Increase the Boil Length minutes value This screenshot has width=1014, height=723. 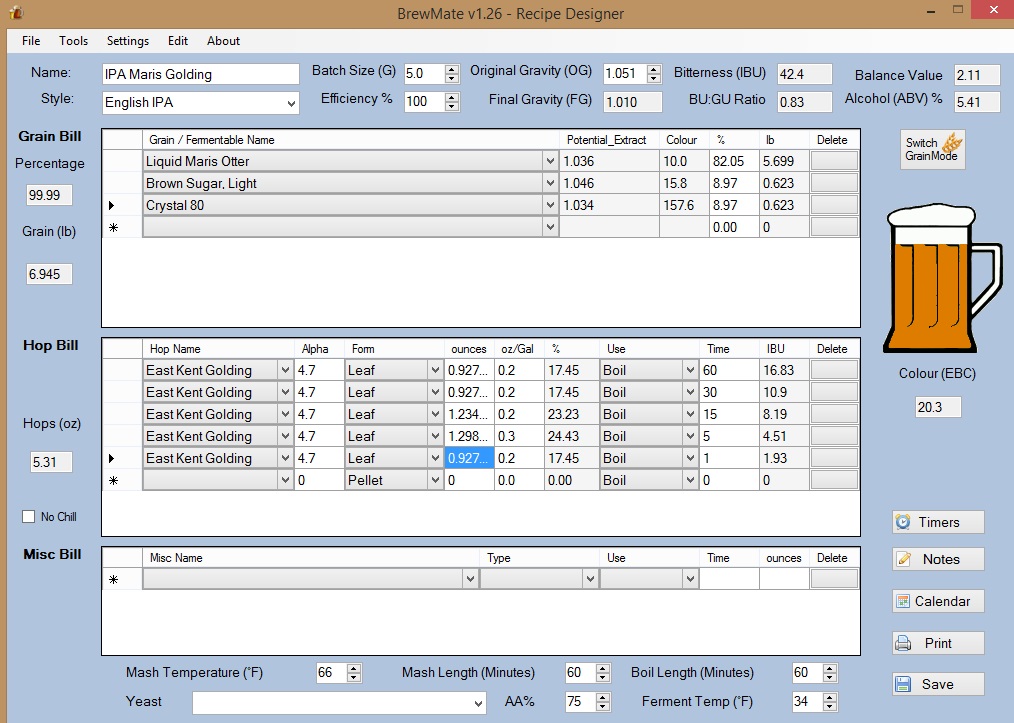coord(830,668)
